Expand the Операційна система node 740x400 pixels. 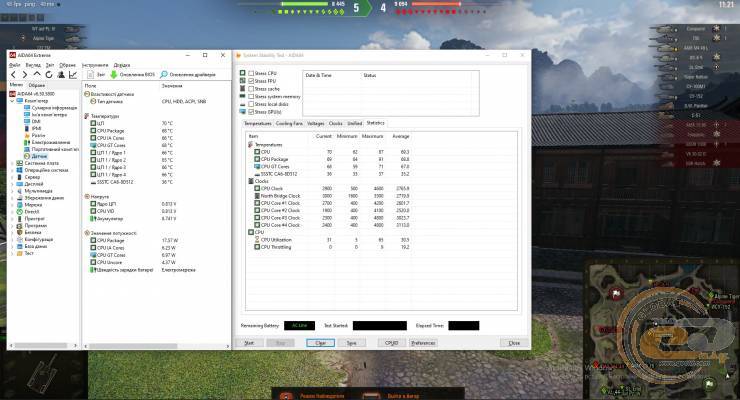[12, 170]
